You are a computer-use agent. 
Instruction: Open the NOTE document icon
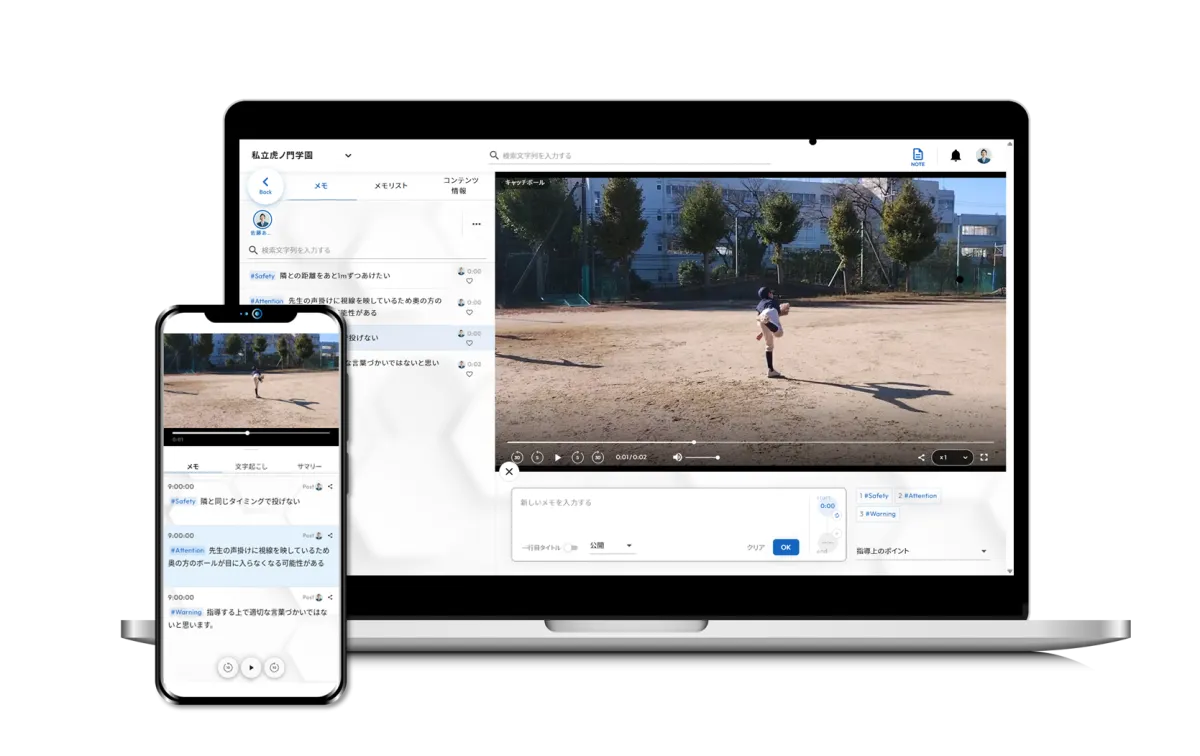[x=917, y=155]
